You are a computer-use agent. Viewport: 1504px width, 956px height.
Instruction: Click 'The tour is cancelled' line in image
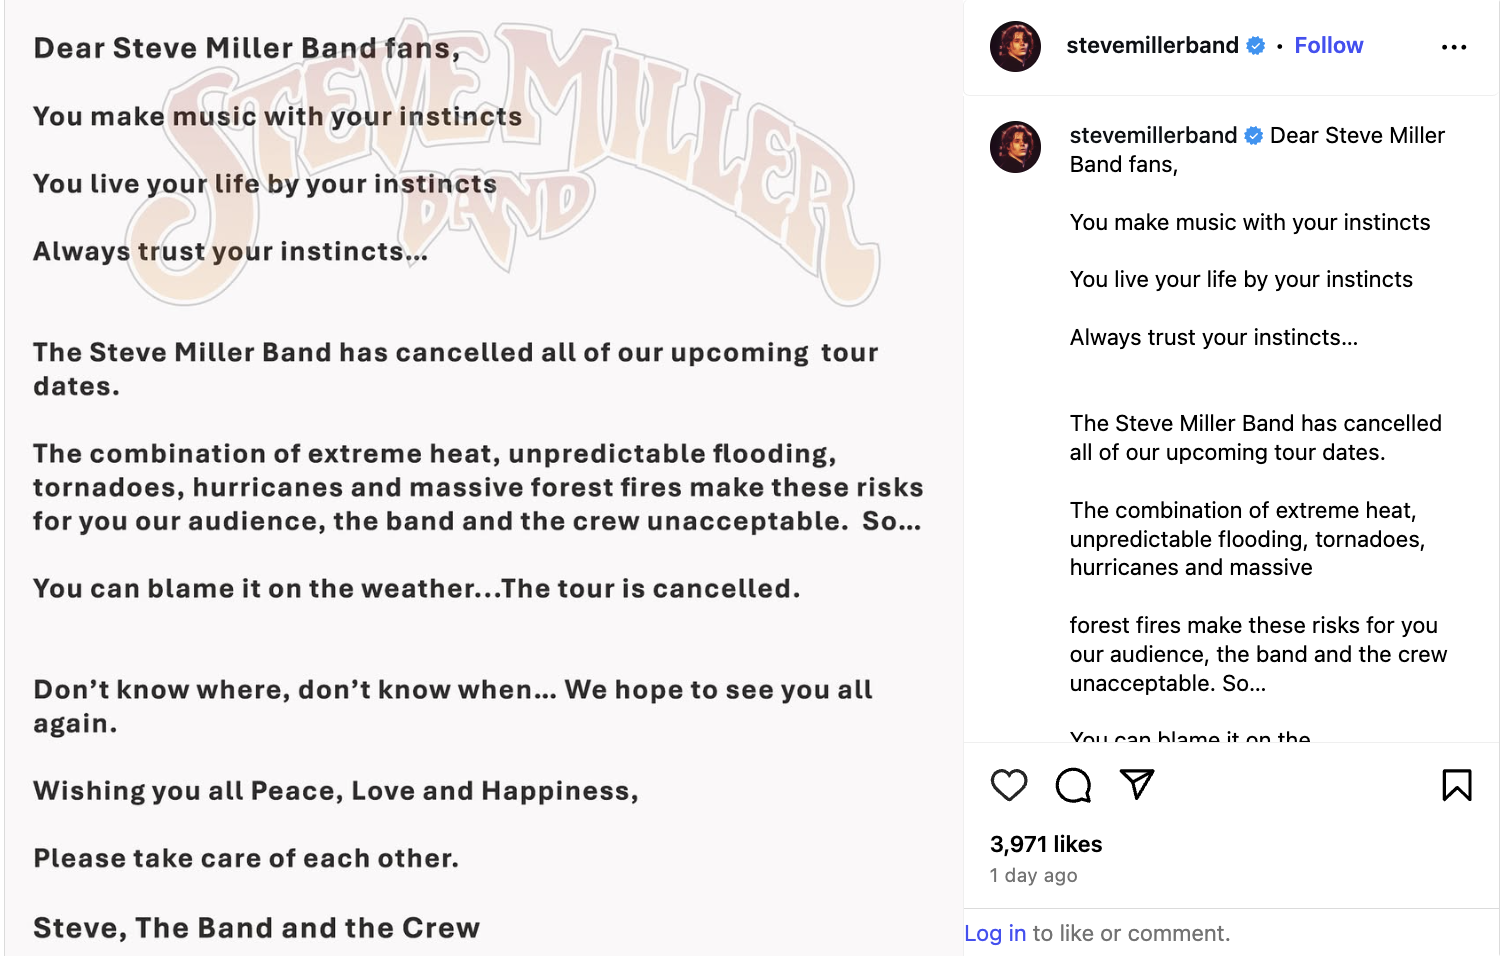tap(650, 589)
